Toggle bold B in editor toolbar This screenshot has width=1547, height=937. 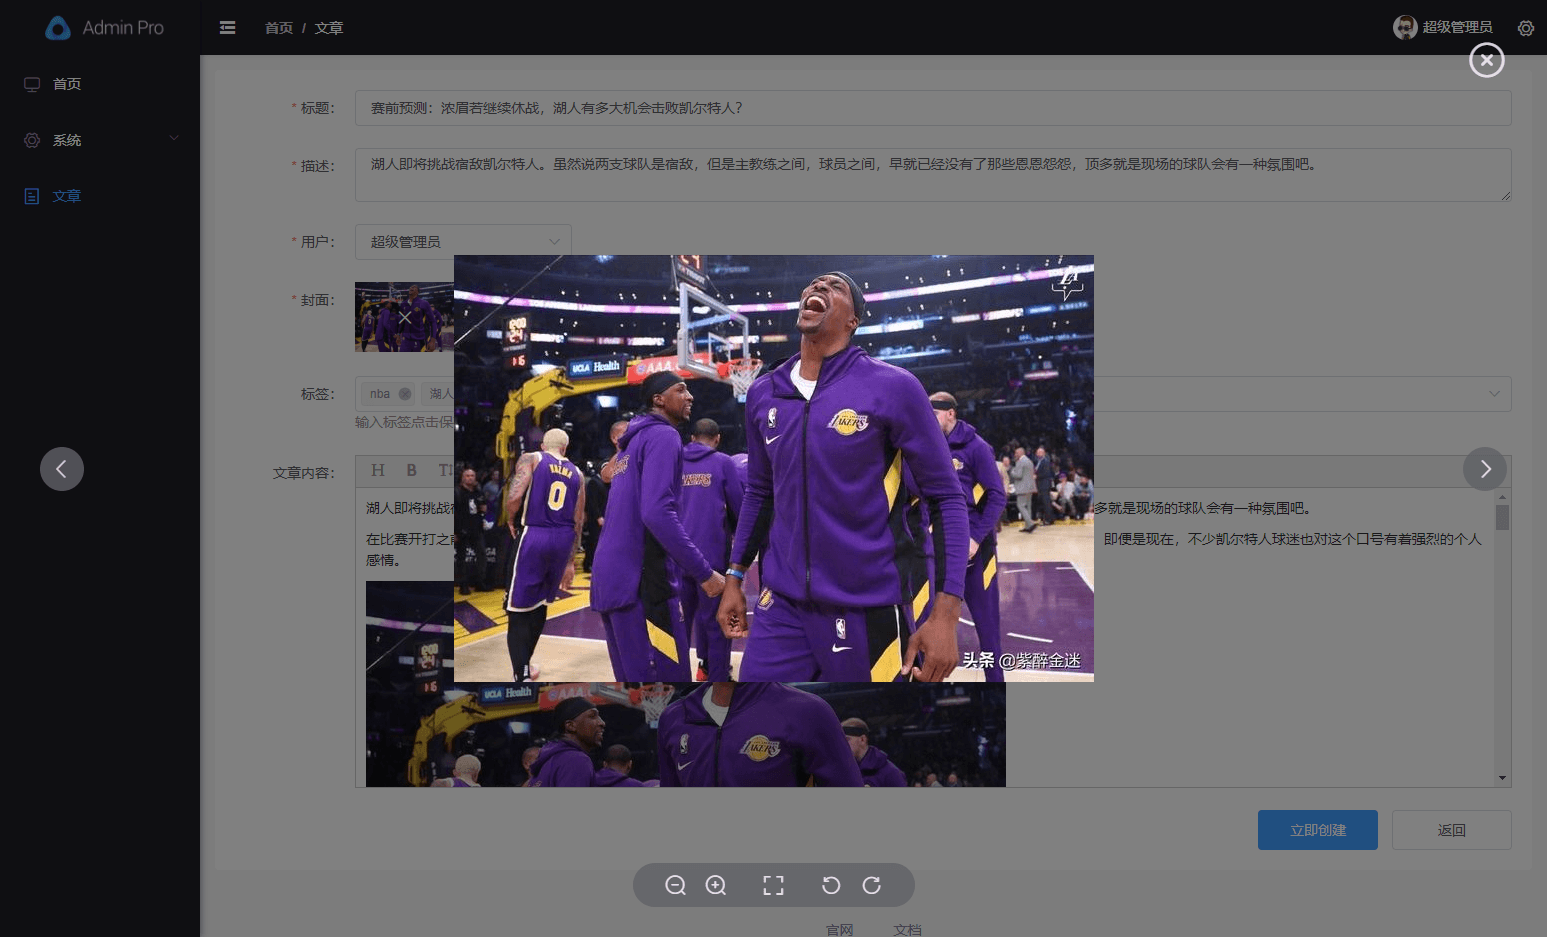pyautogui.click(x=411, y=470)
